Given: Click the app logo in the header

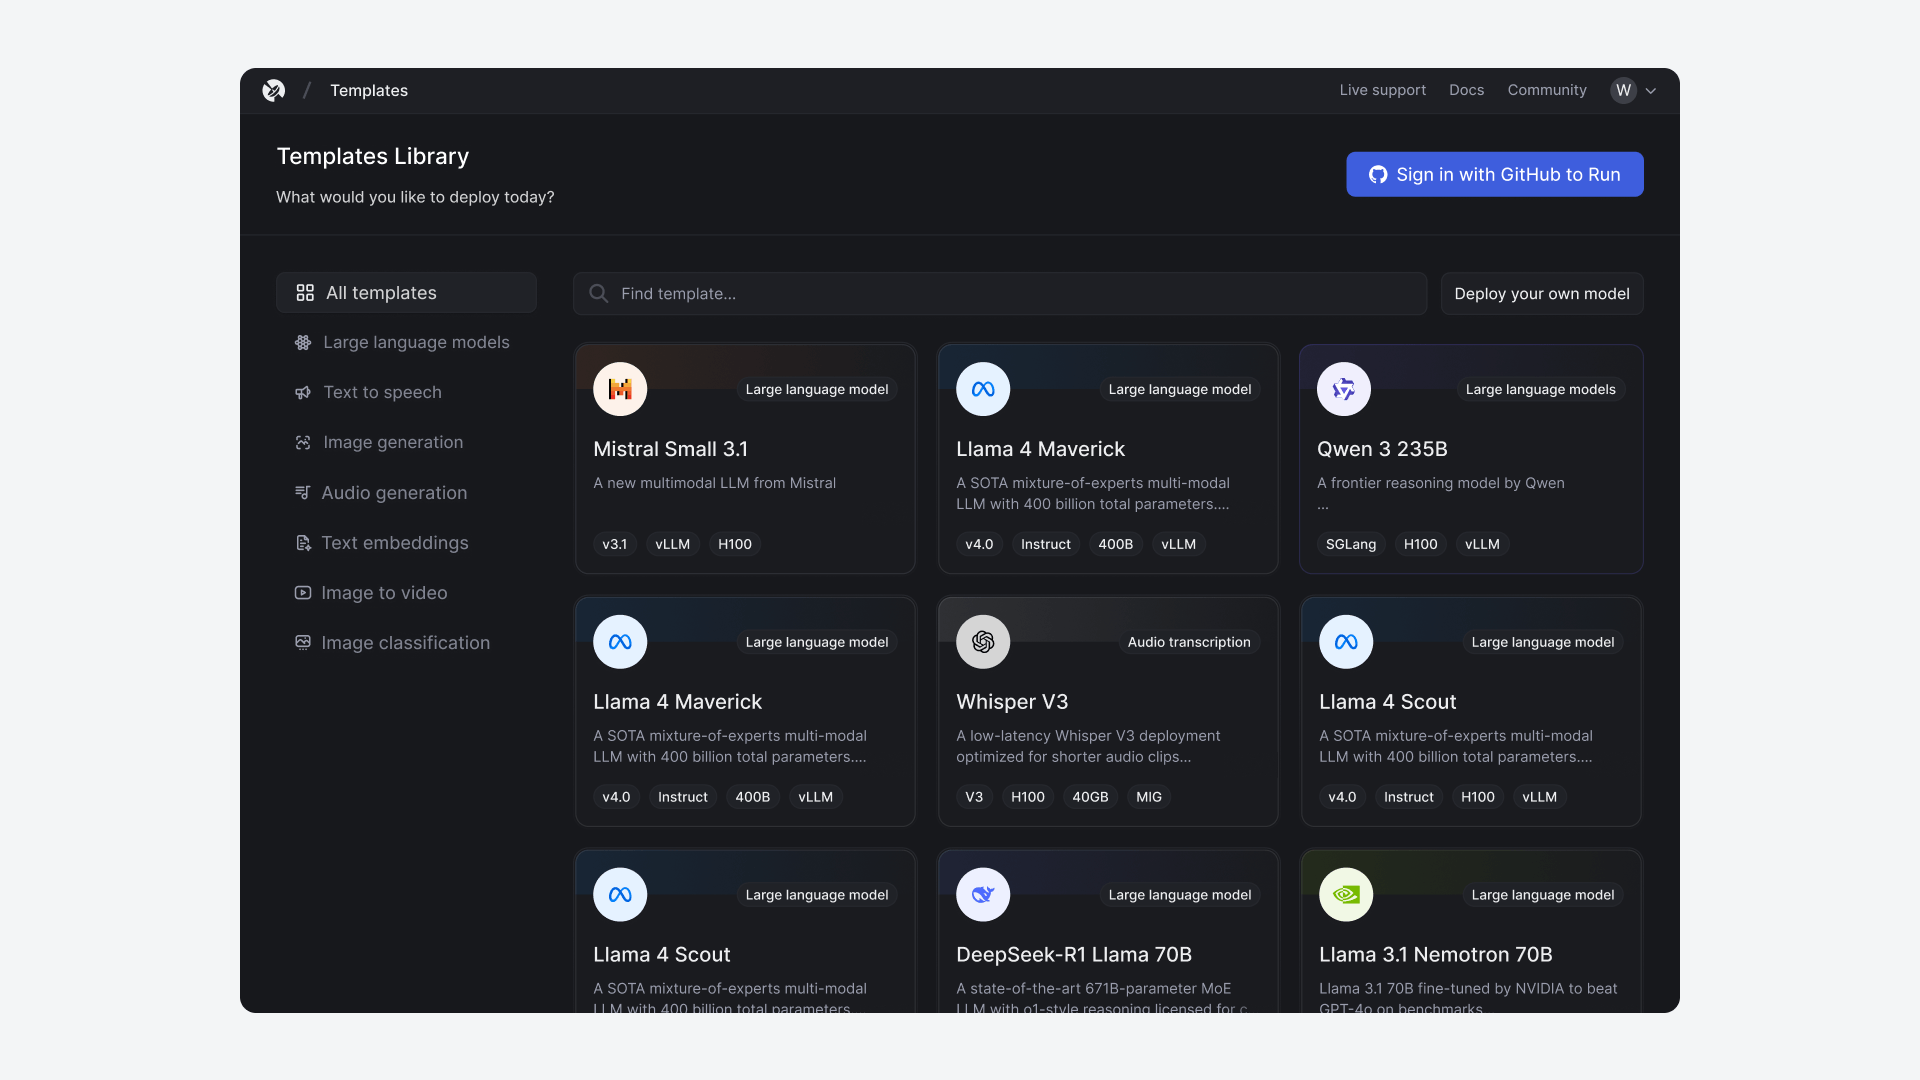Looking at the screenshot, I should (x=273, y=90).
